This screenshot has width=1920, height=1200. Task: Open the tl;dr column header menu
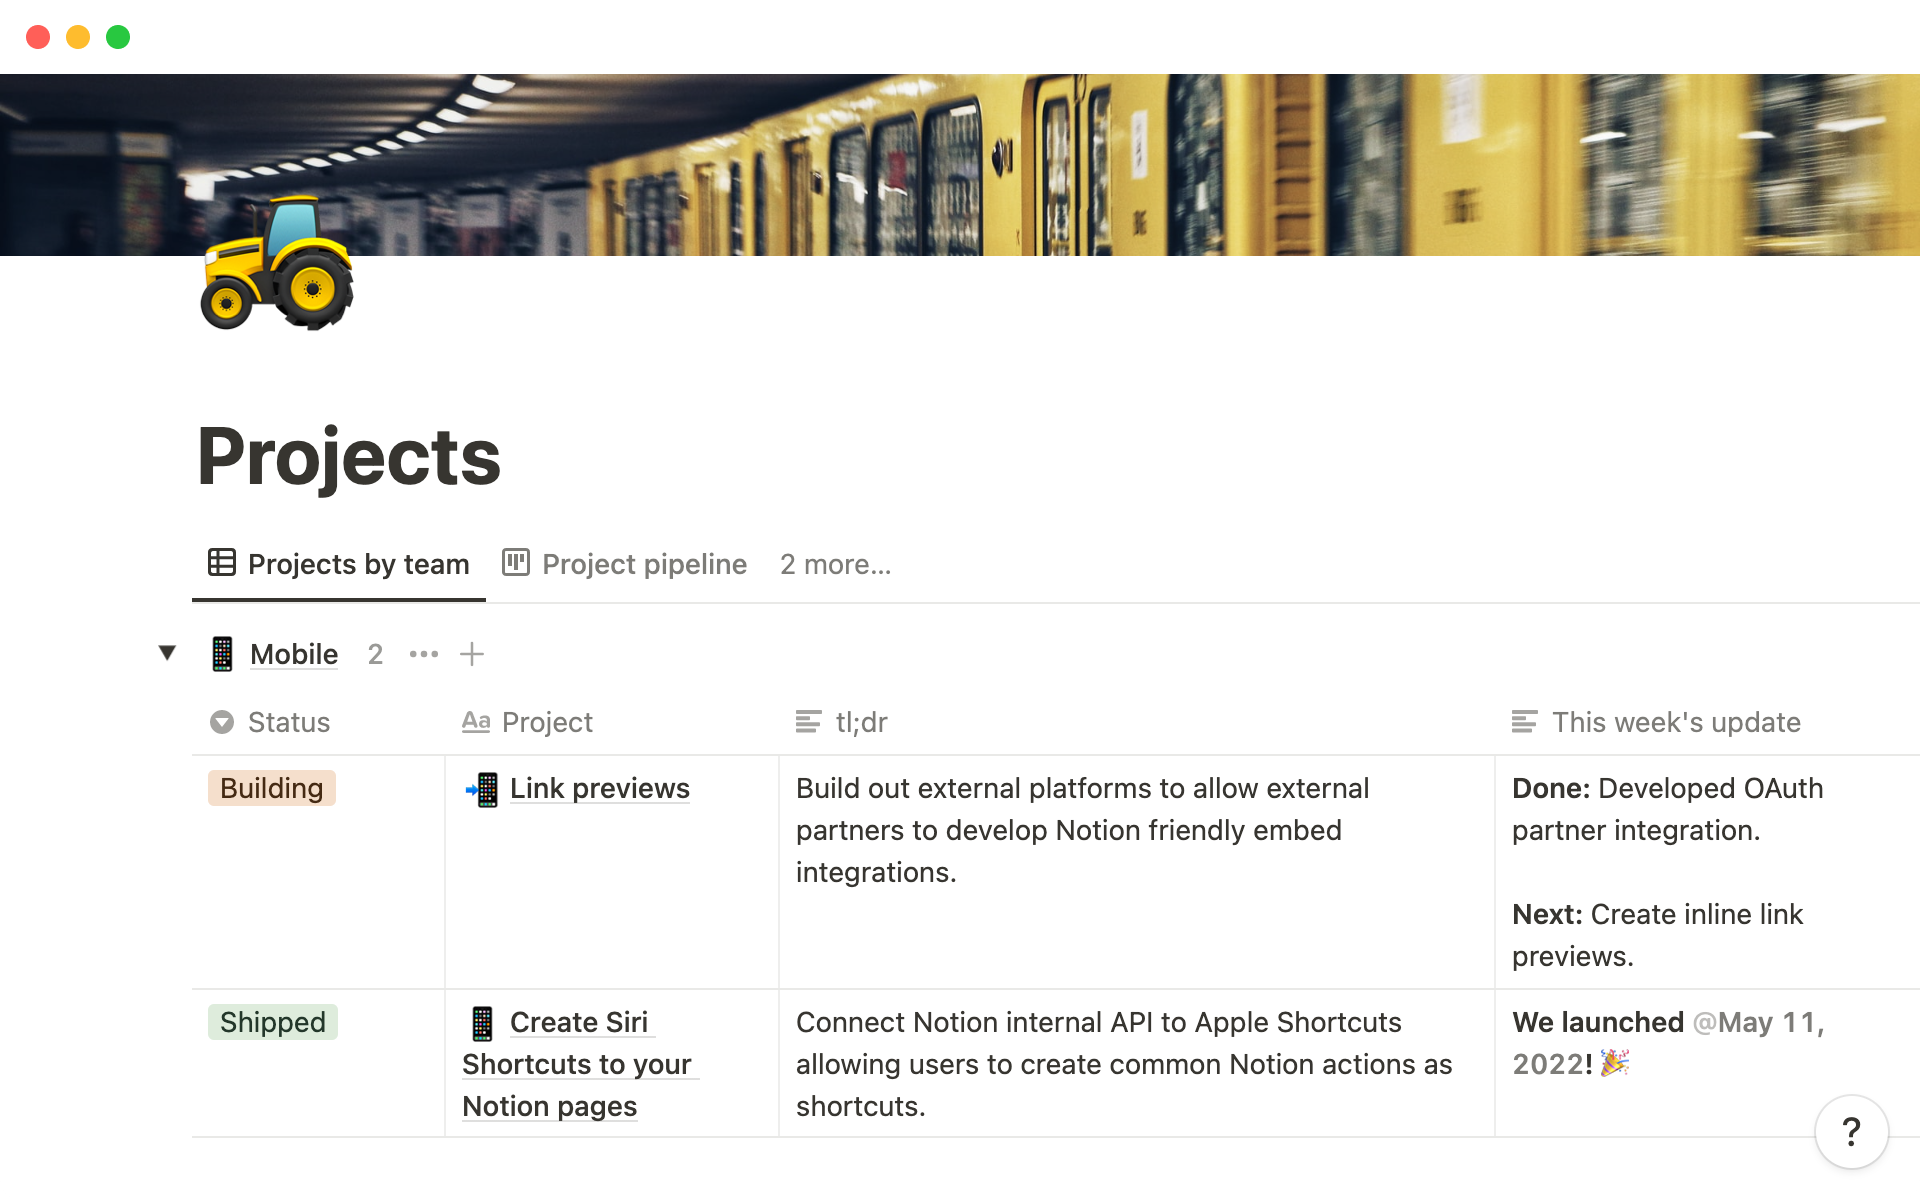860,722
